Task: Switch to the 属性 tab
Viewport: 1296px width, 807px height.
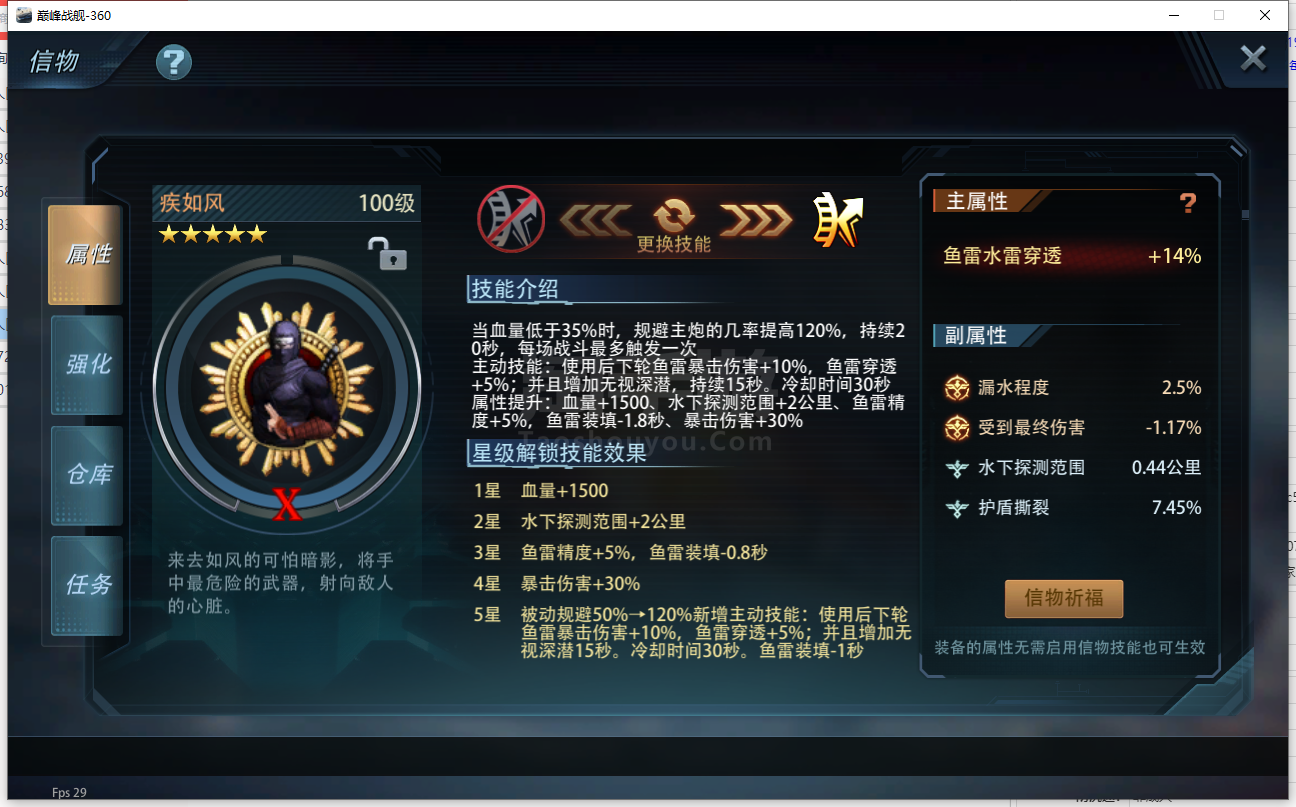Action: 86,255
